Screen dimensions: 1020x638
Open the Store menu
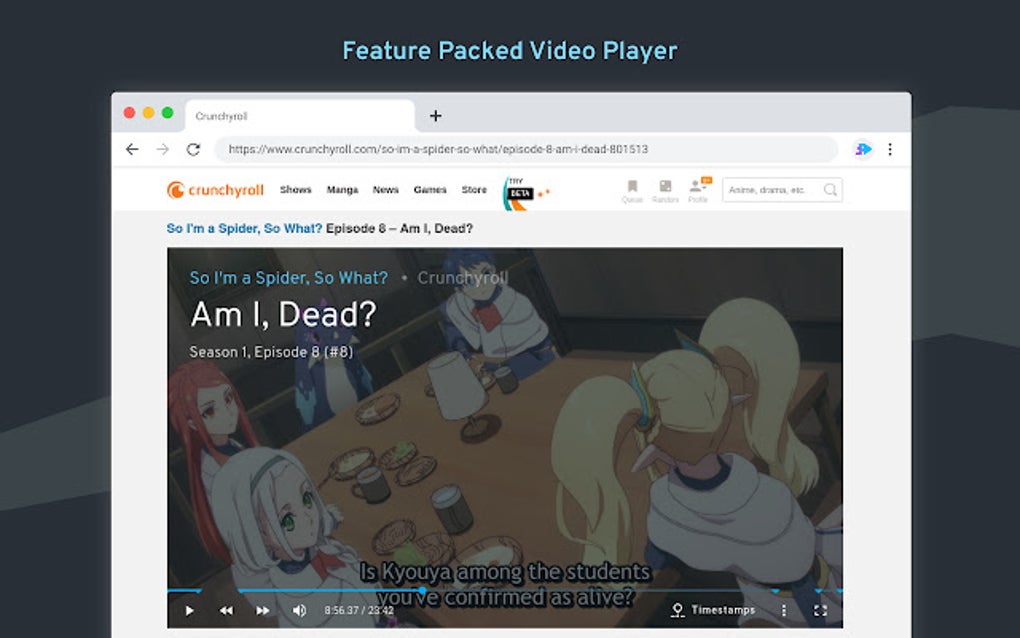click(474, 190)
